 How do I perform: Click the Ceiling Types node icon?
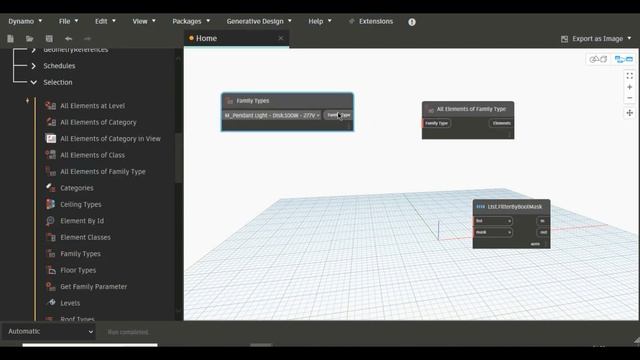click(x=51, y=204)
